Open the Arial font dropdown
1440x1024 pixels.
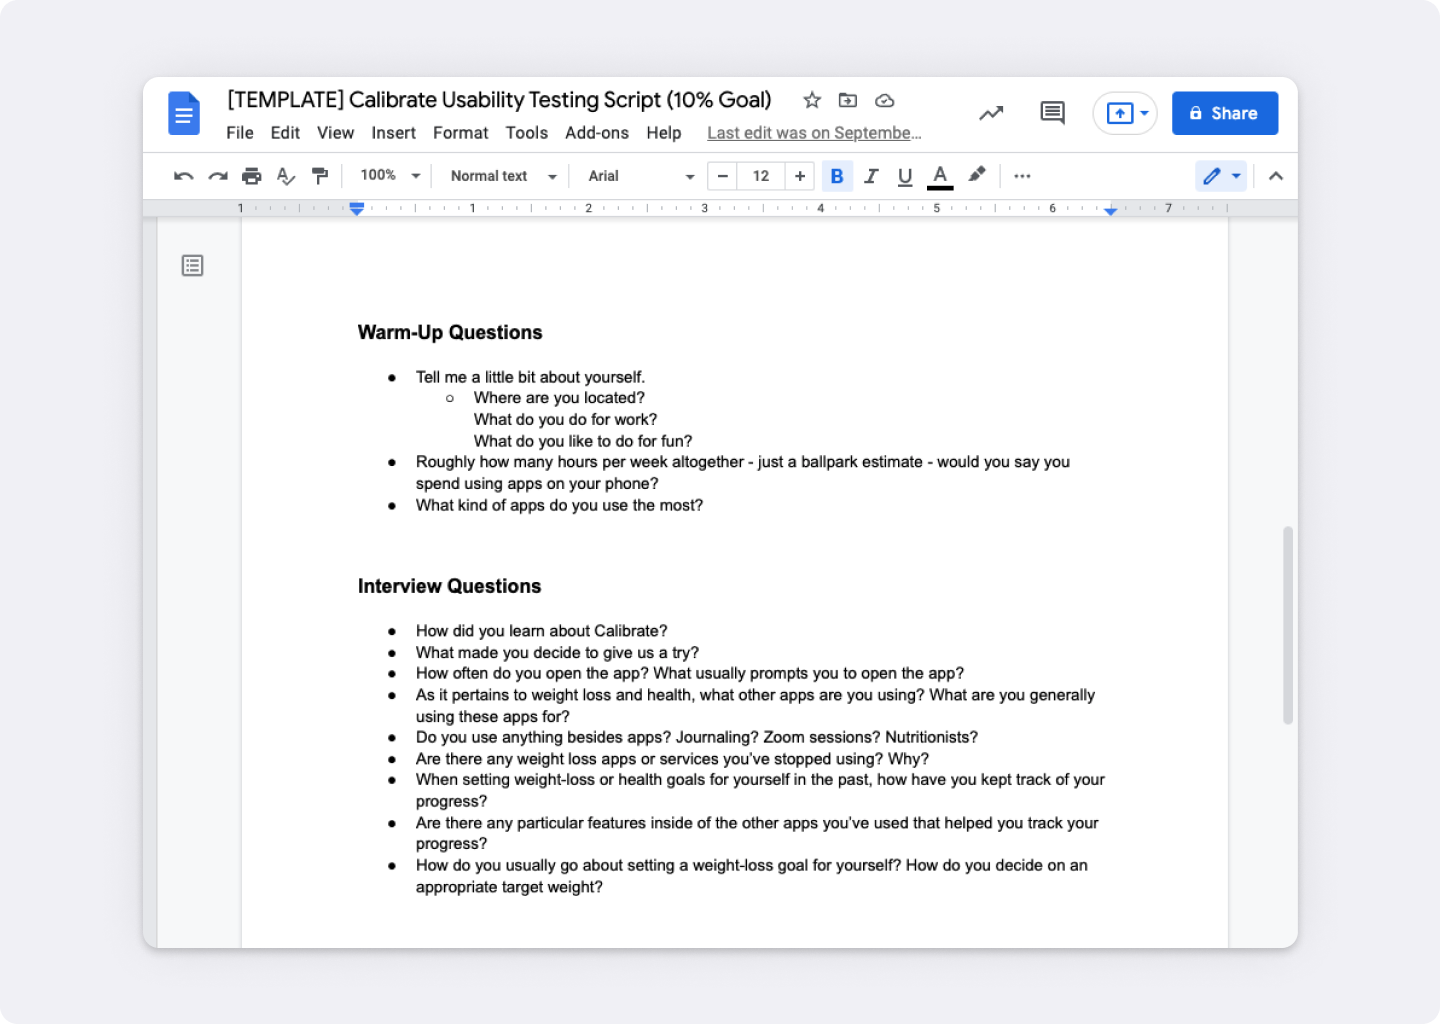641,176
